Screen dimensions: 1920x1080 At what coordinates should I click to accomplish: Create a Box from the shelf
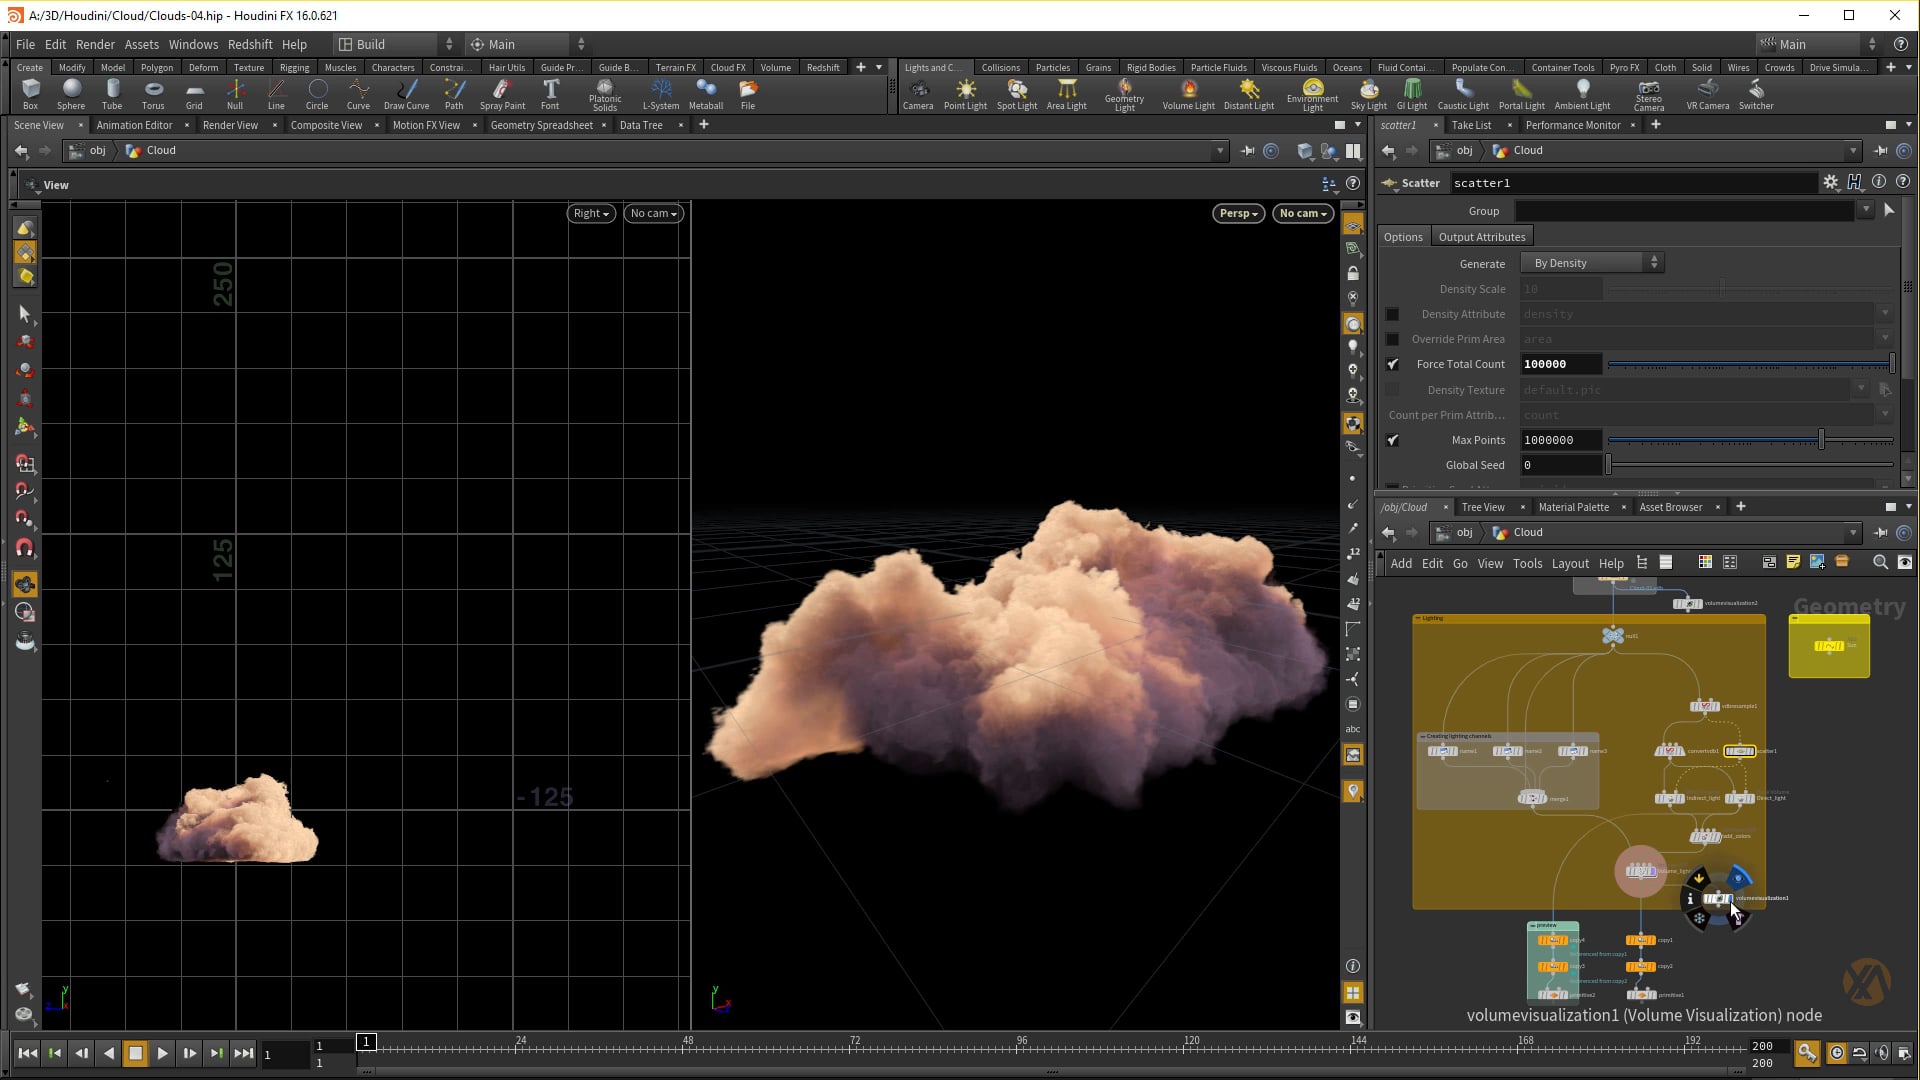point(30,94)
